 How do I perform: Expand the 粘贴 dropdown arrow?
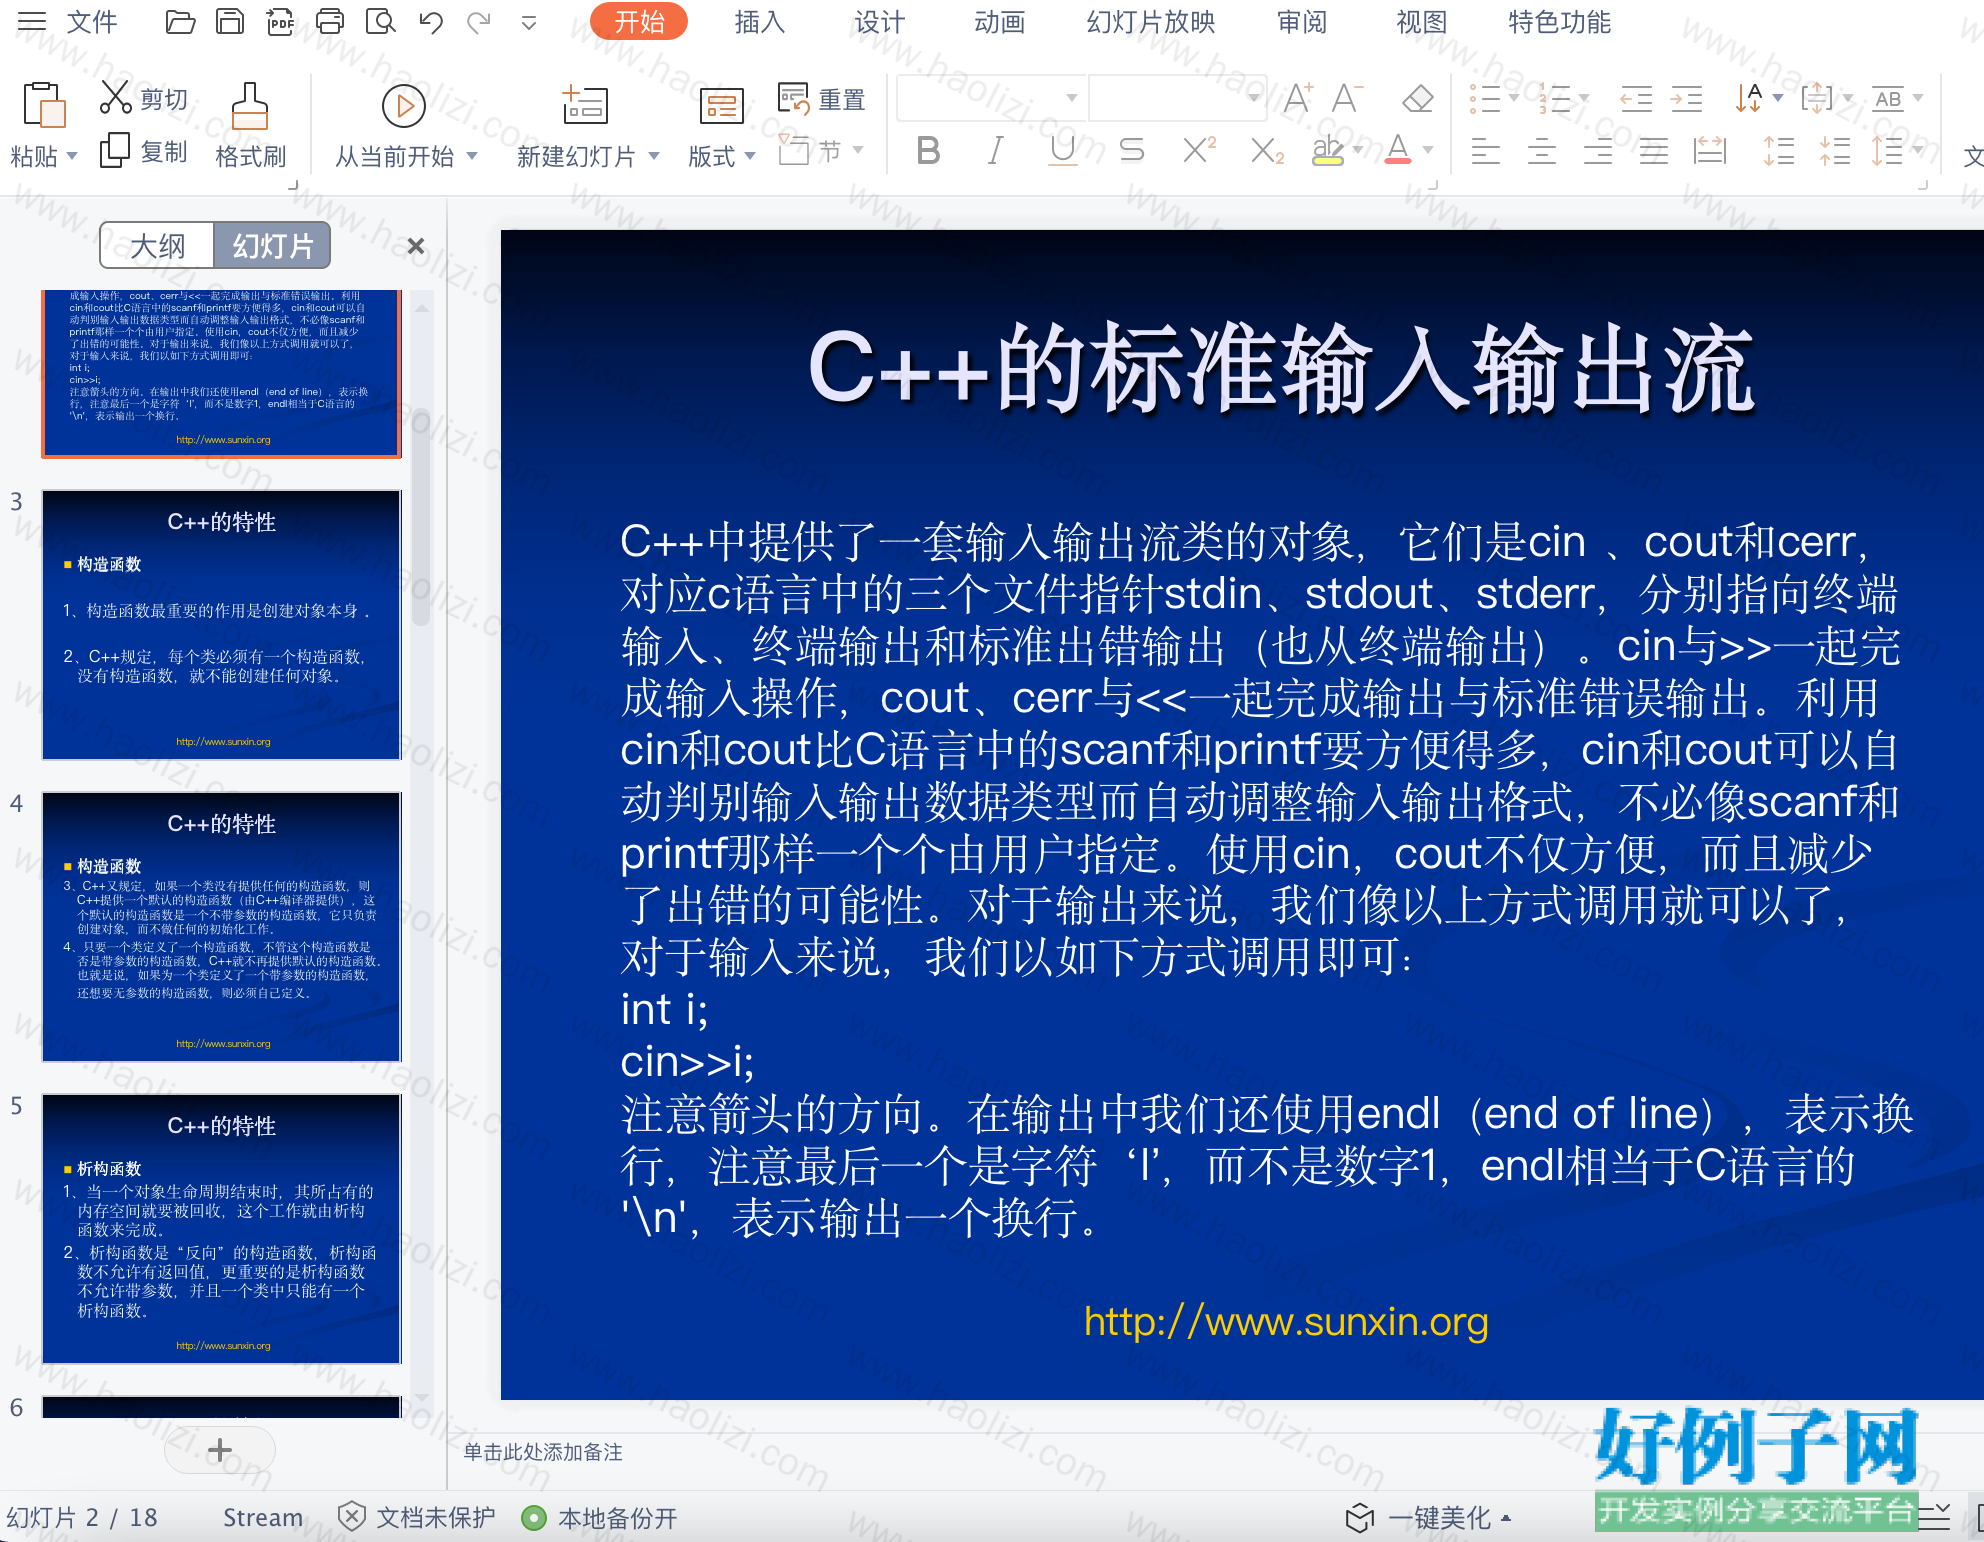(72, 157)
